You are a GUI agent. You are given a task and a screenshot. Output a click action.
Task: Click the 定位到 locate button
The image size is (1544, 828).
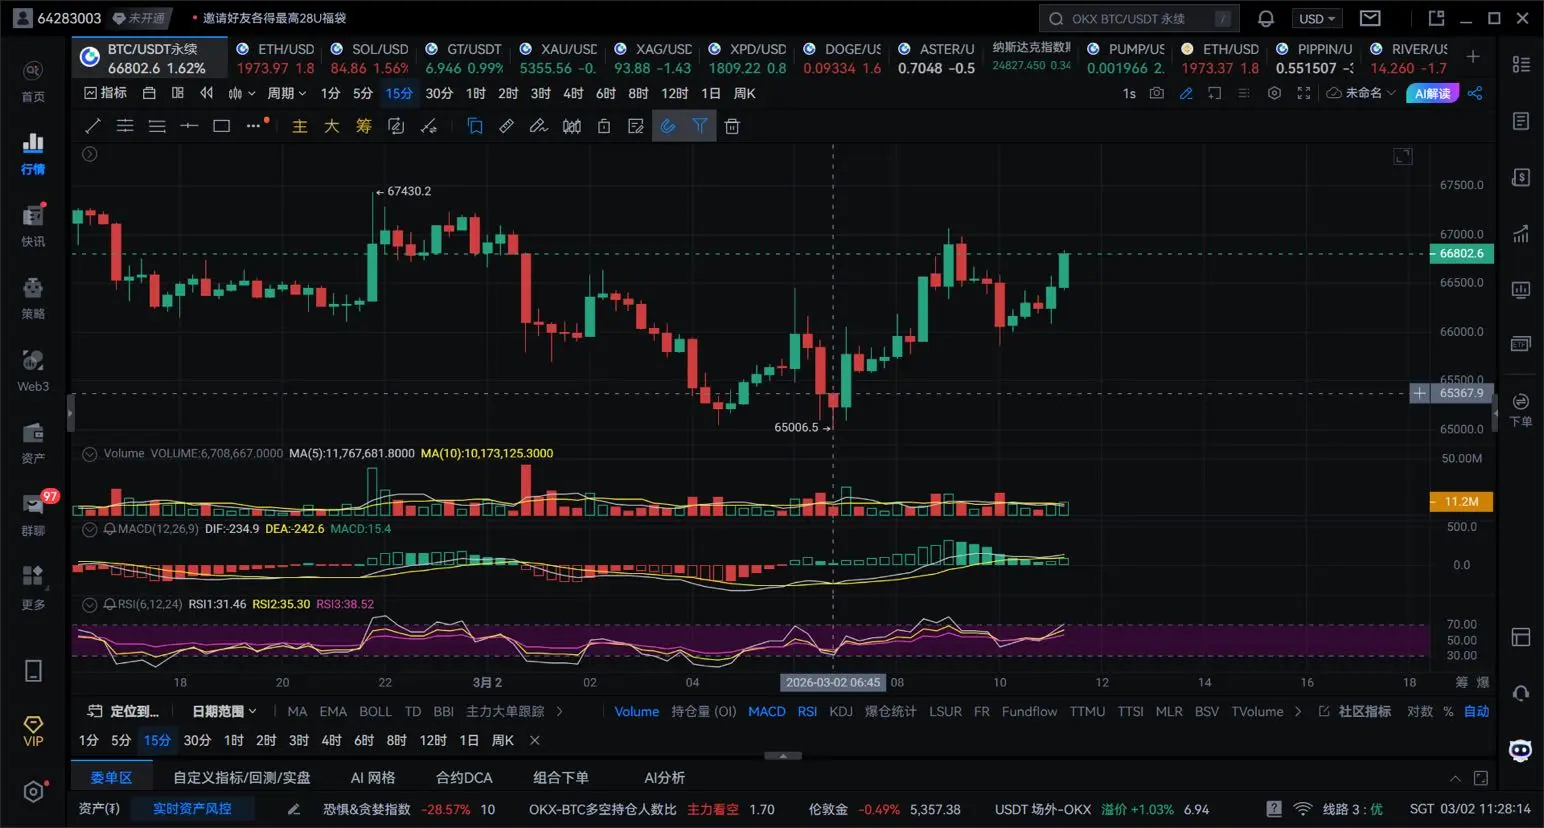[x=123, y=712]
